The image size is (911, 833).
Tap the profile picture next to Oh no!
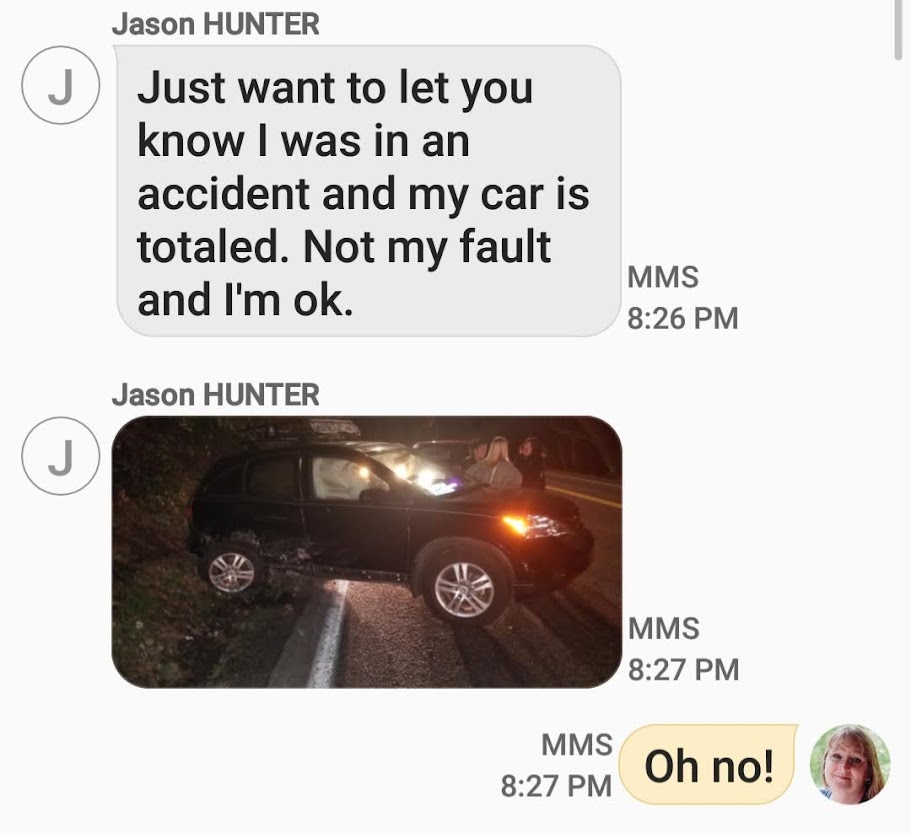click(x=850, y=764)
